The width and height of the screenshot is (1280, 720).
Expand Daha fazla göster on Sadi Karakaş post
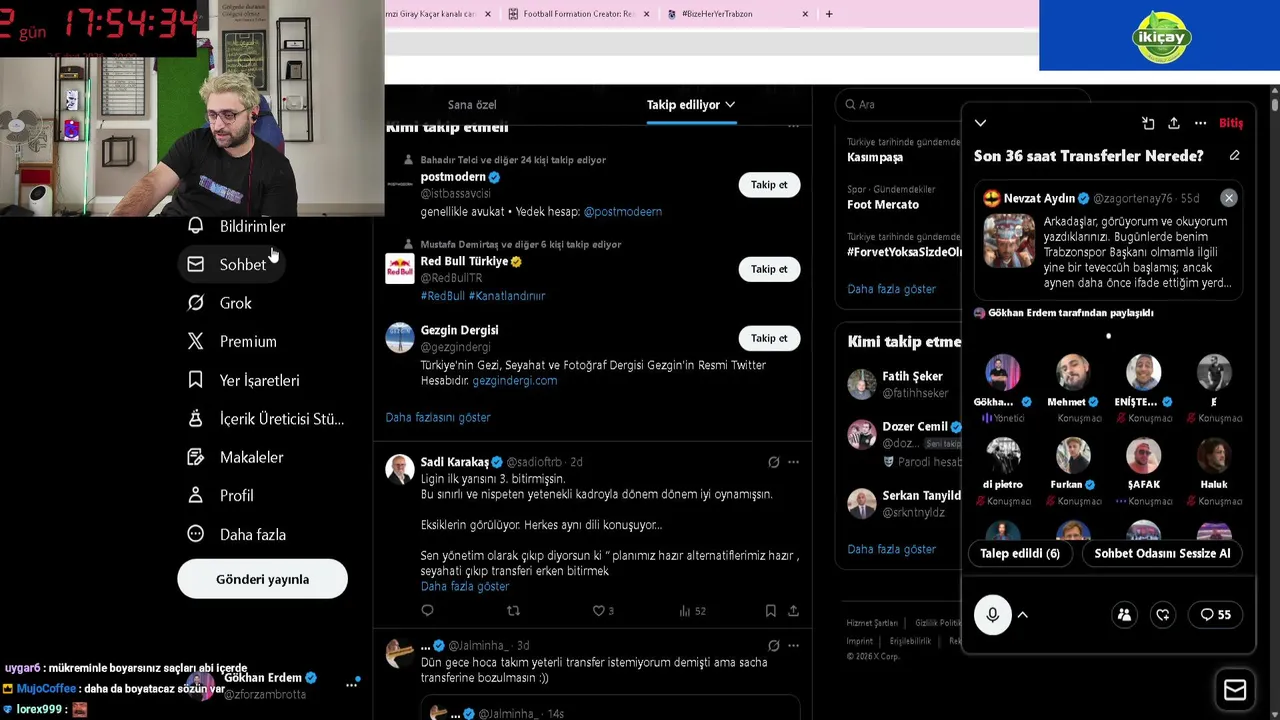(465, 586)
